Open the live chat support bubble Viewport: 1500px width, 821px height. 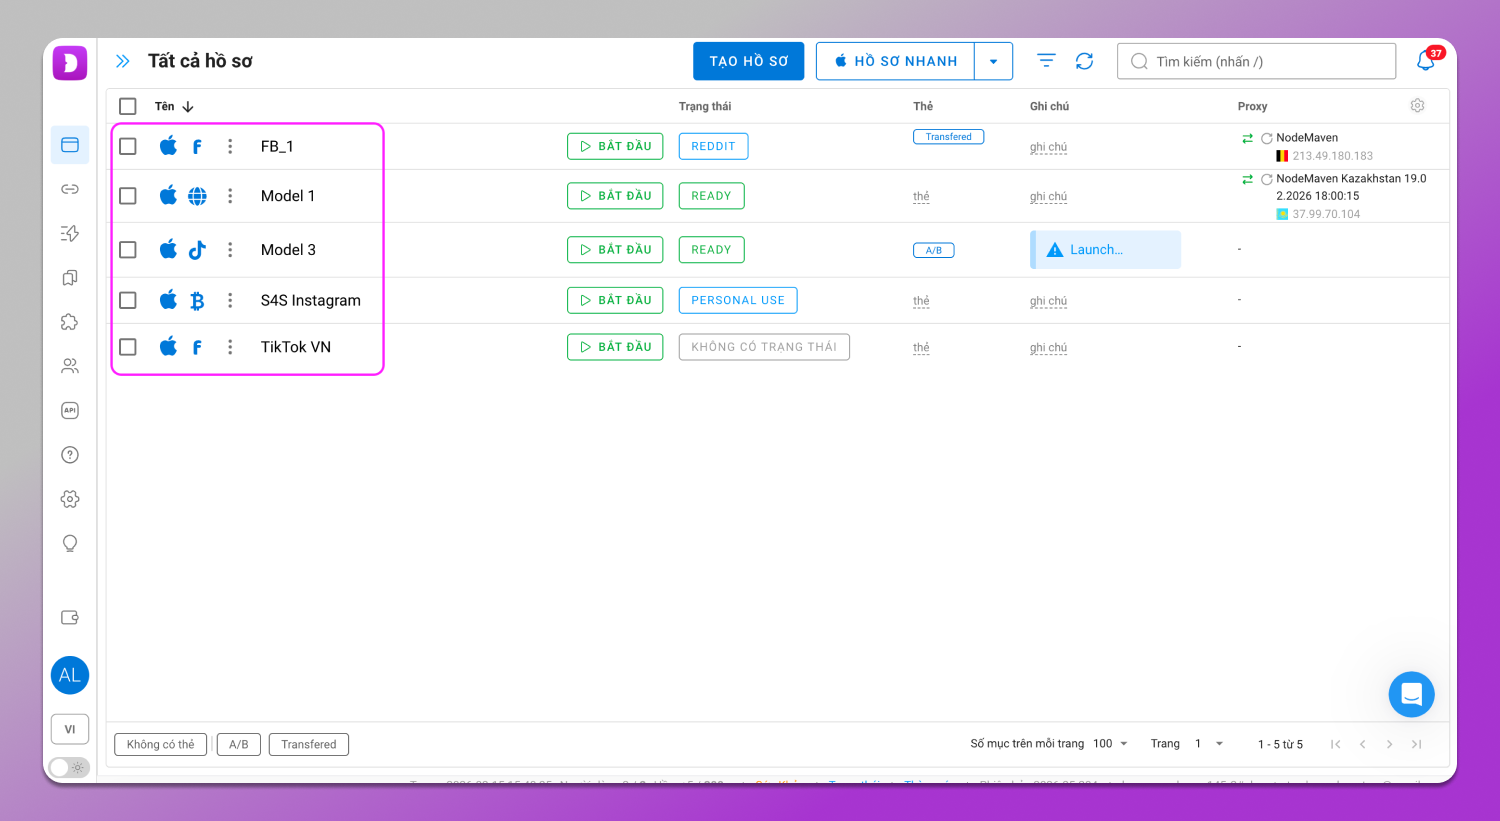point(1411,694)
